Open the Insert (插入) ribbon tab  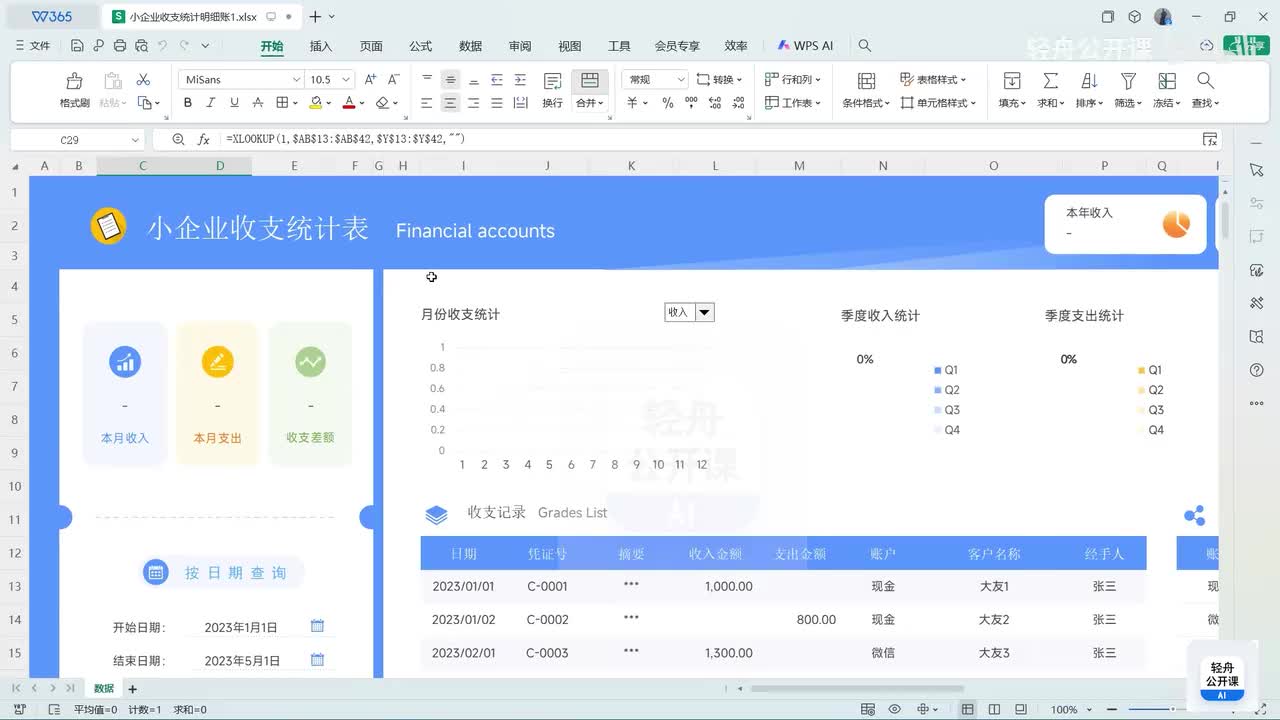click(321, 46)
